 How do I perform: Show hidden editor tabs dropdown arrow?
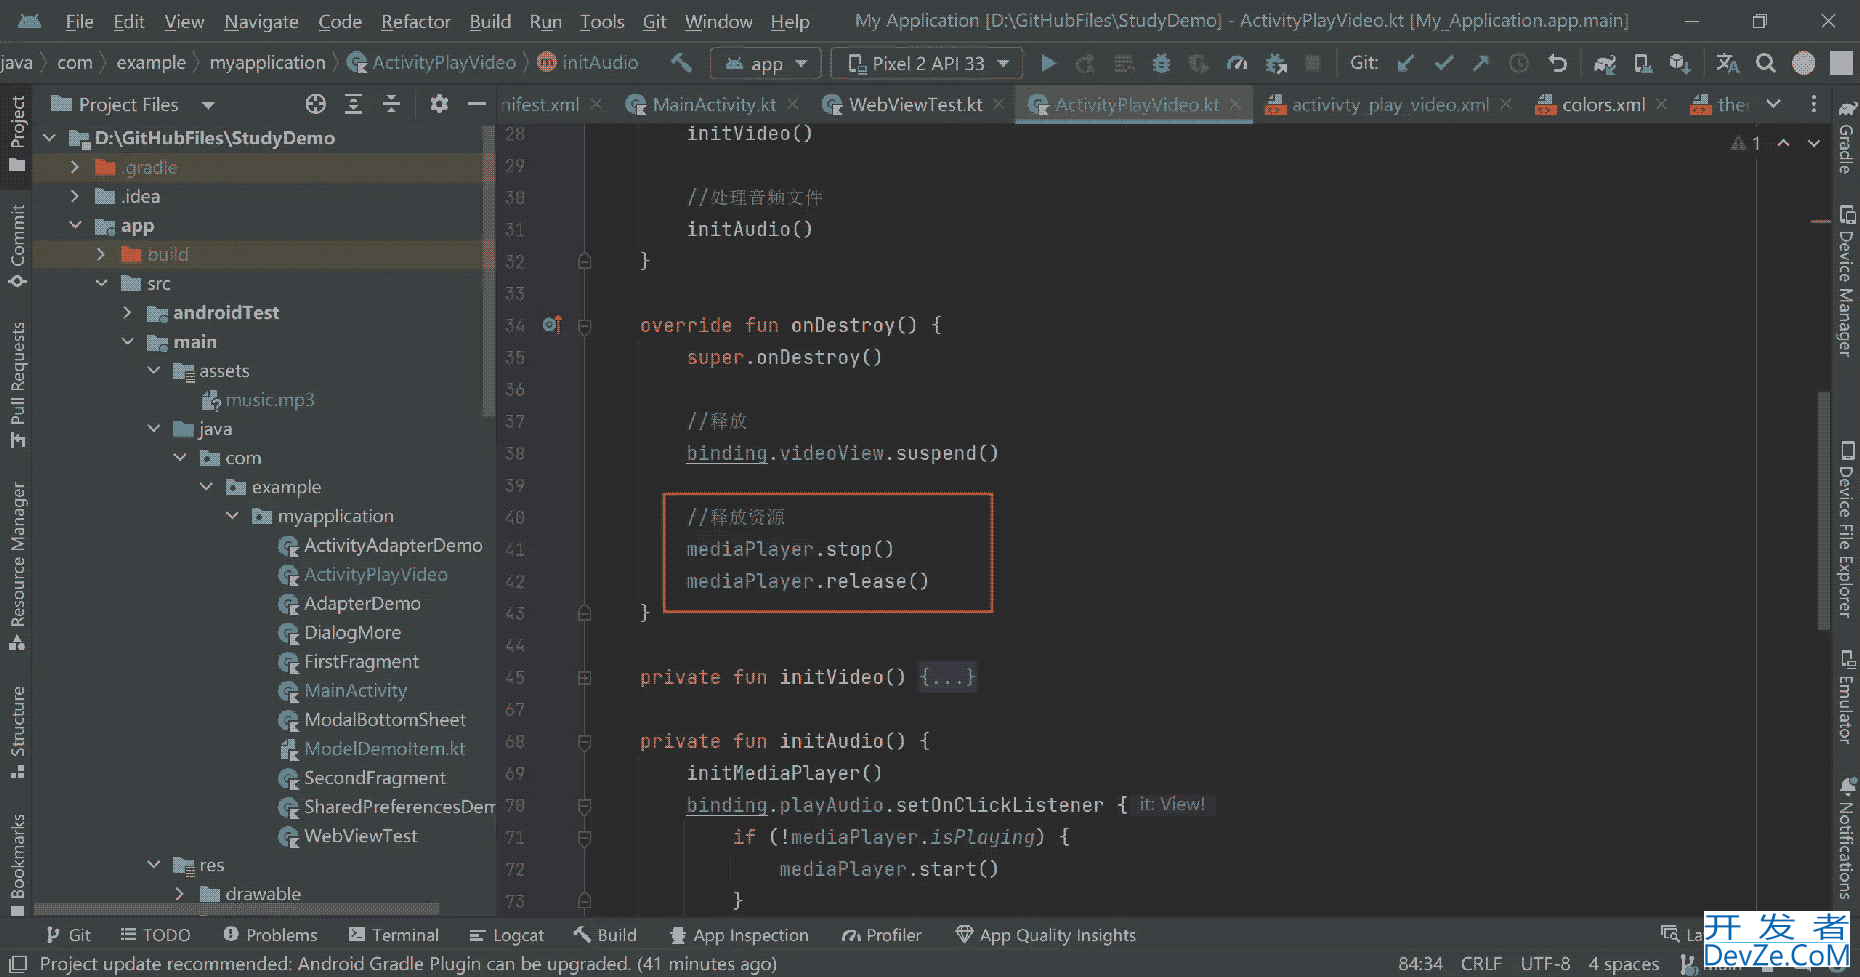1774,104
